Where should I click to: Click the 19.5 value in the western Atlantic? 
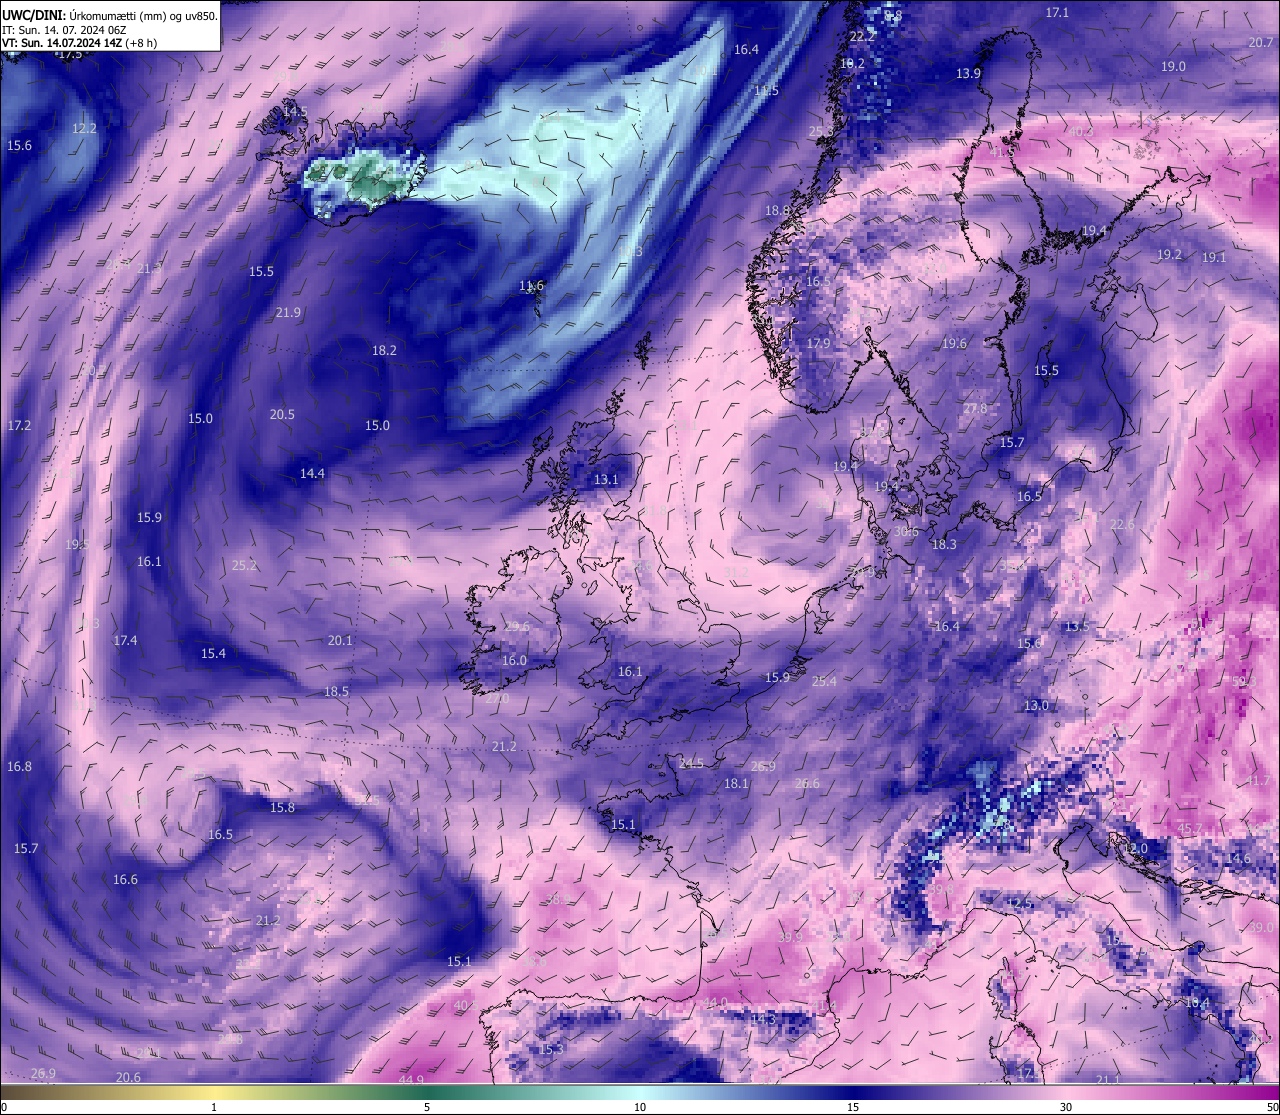77,544
